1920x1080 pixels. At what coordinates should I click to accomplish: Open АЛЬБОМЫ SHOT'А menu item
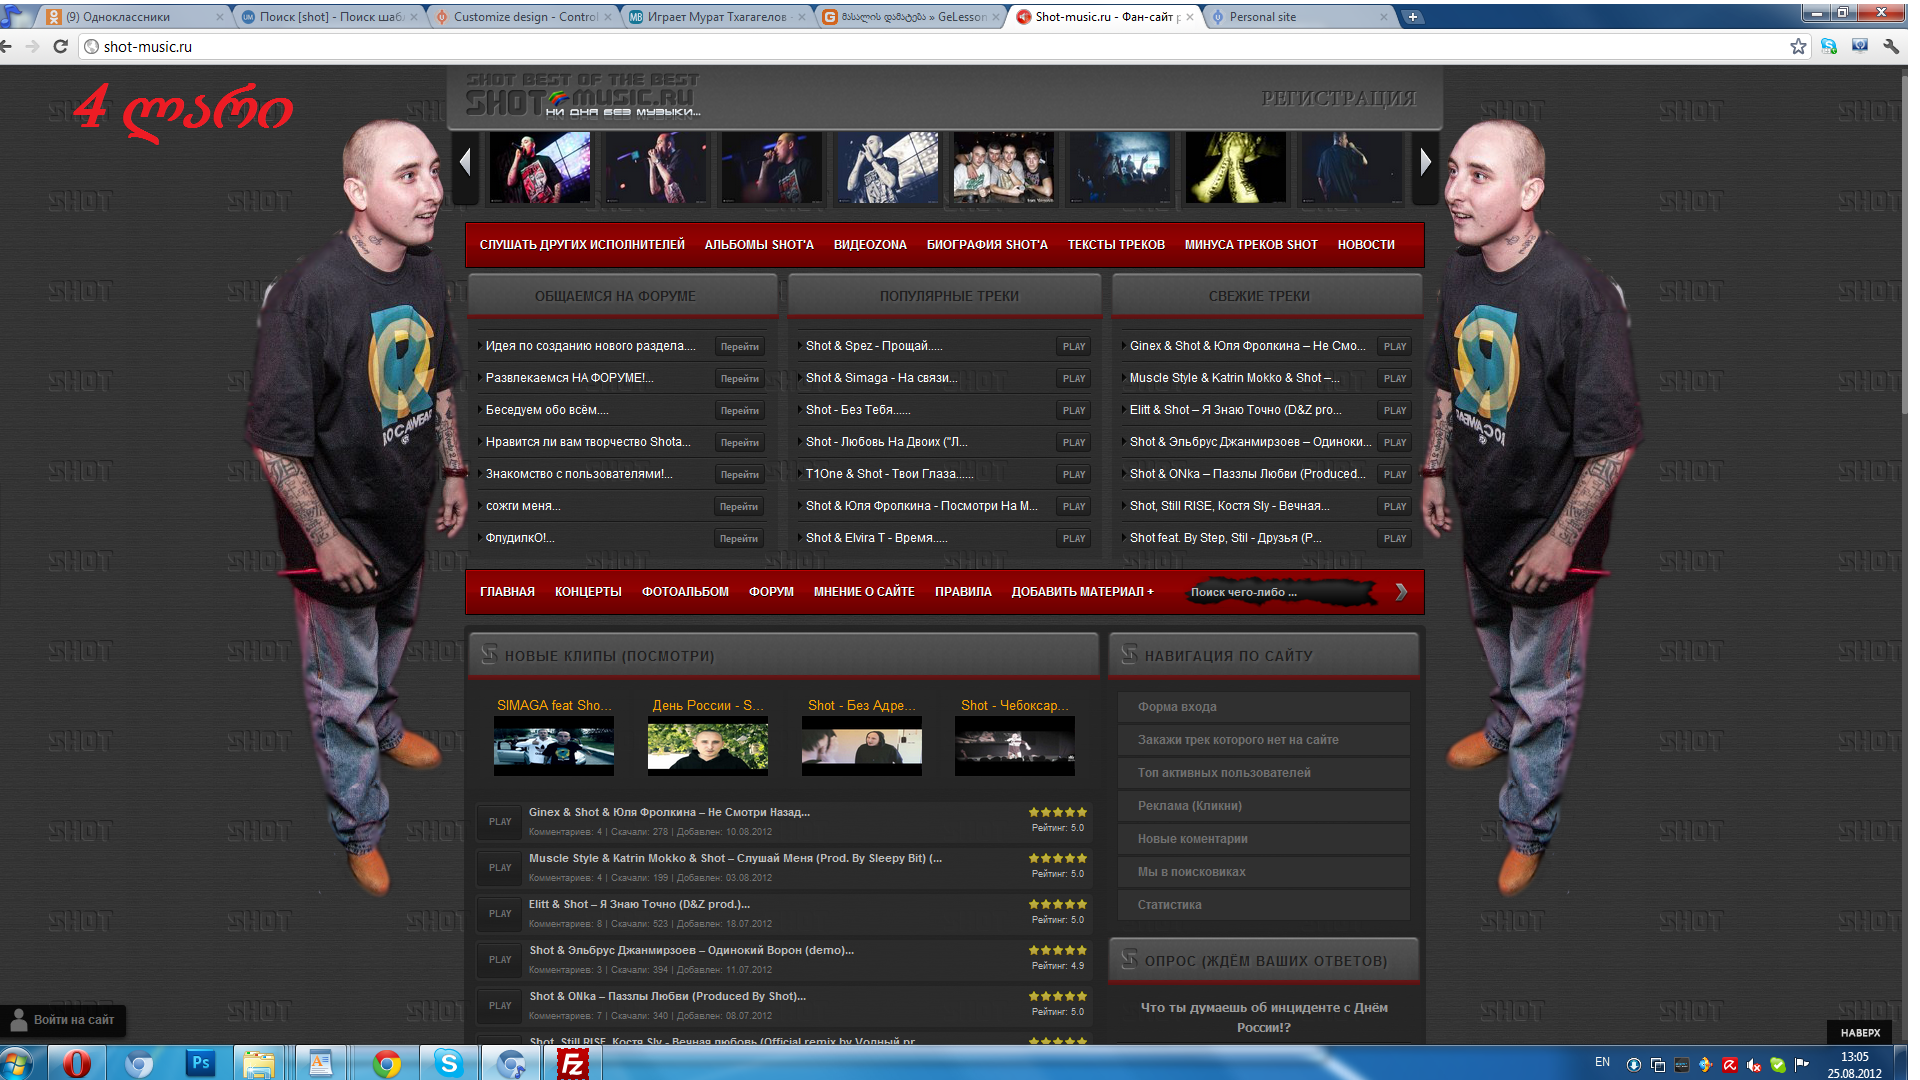click(759, 245)
